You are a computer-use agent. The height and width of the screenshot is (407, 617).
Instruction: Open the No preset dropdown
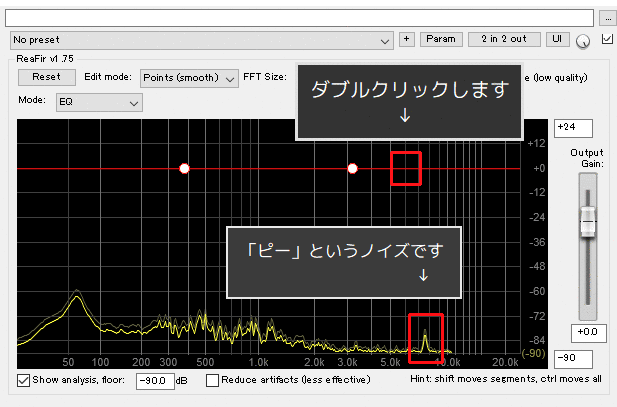201,40
